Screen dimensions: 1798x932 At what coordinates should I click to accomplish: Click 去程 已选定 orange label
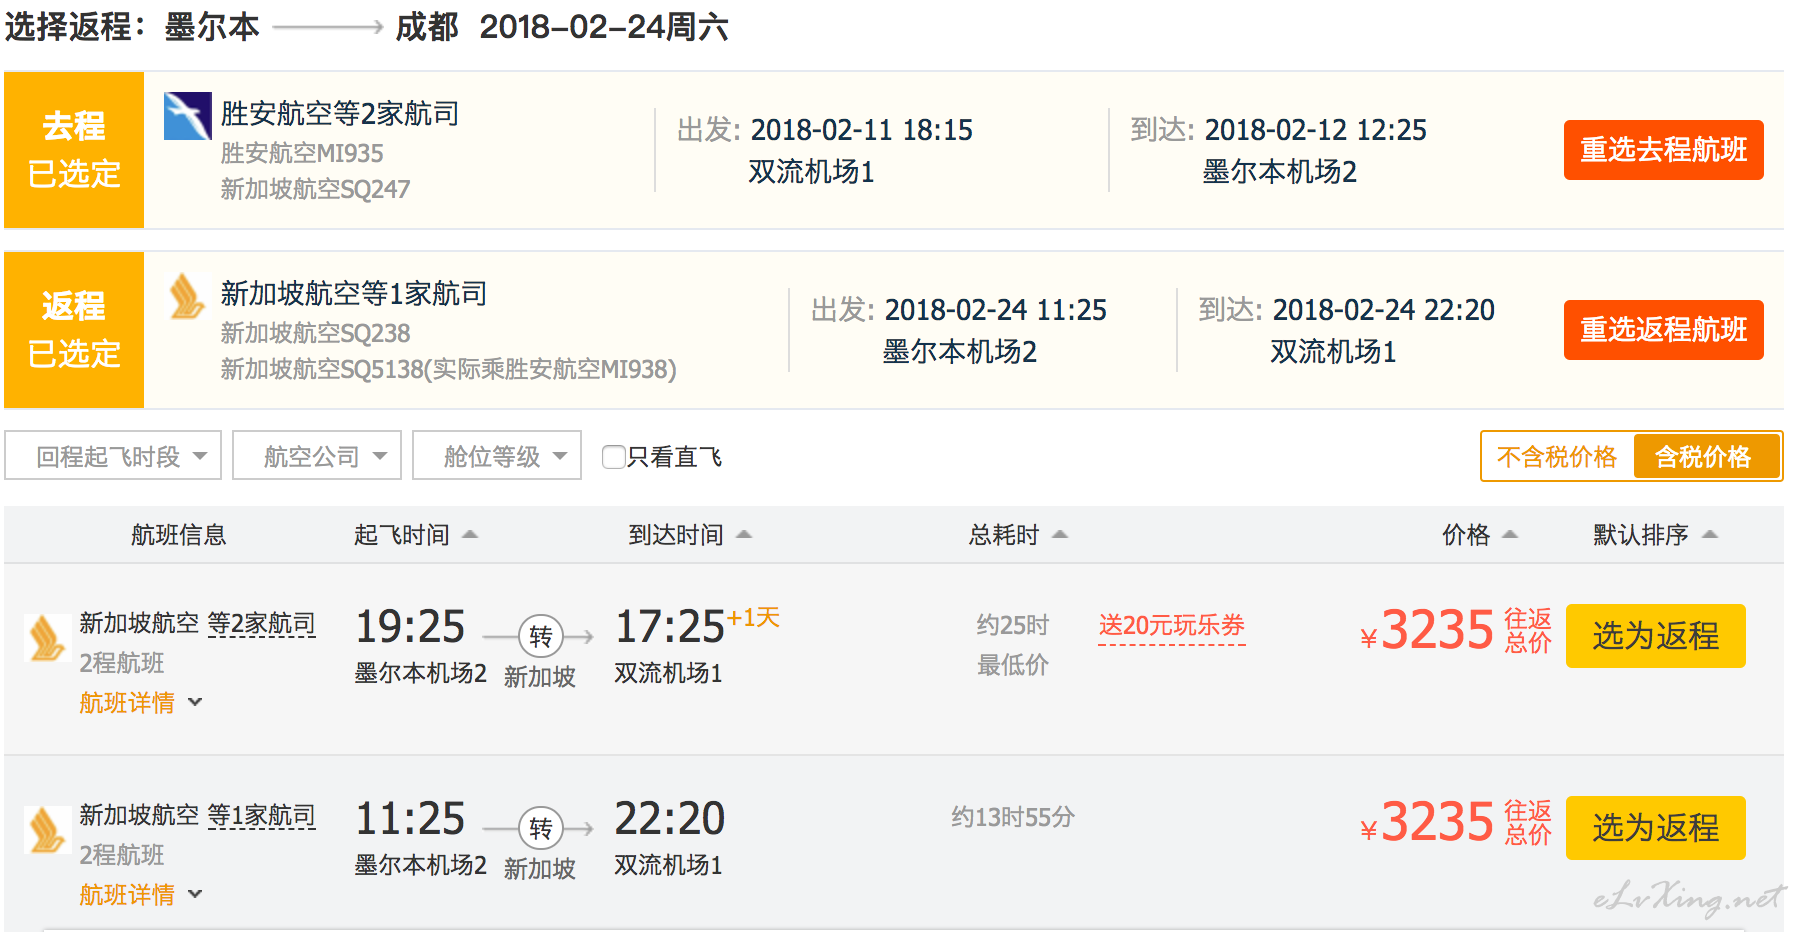pyautogui.click(x=74, y=150)
